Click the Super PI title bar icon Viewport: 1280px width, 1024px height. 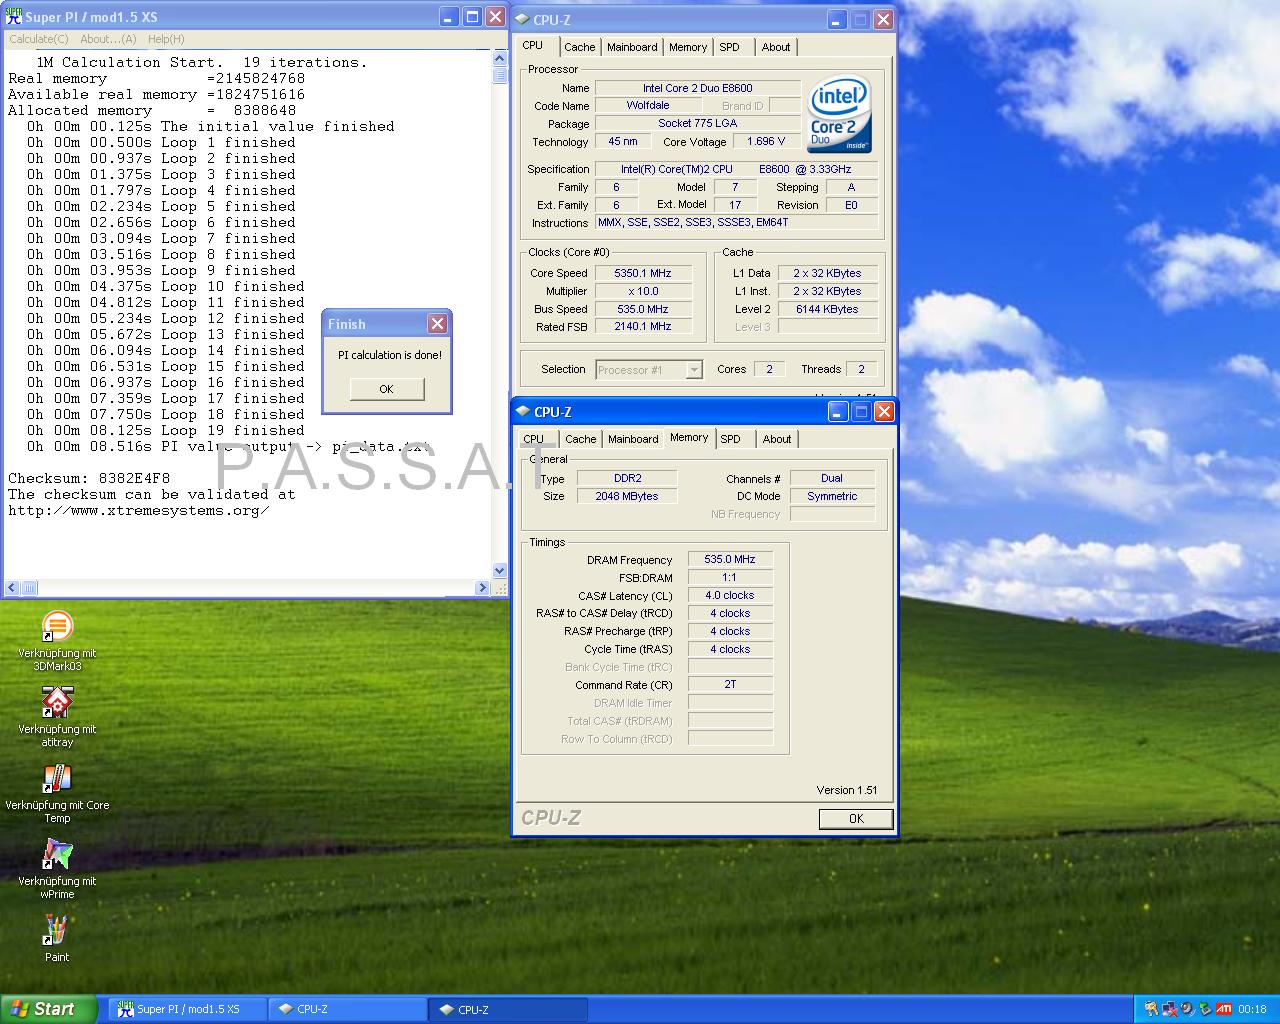pos(14,17)
